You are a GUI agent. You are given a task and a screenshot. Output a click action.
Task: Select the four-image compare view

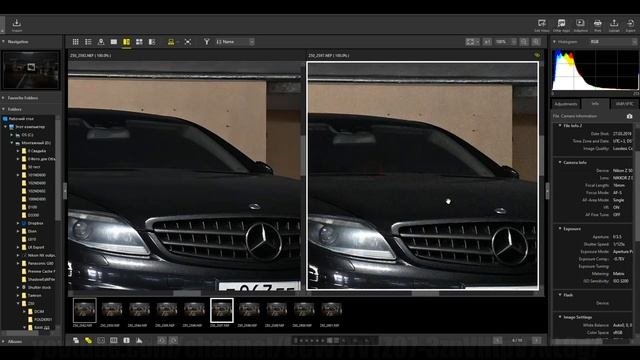pyautogui.click(x=139, y=42)
